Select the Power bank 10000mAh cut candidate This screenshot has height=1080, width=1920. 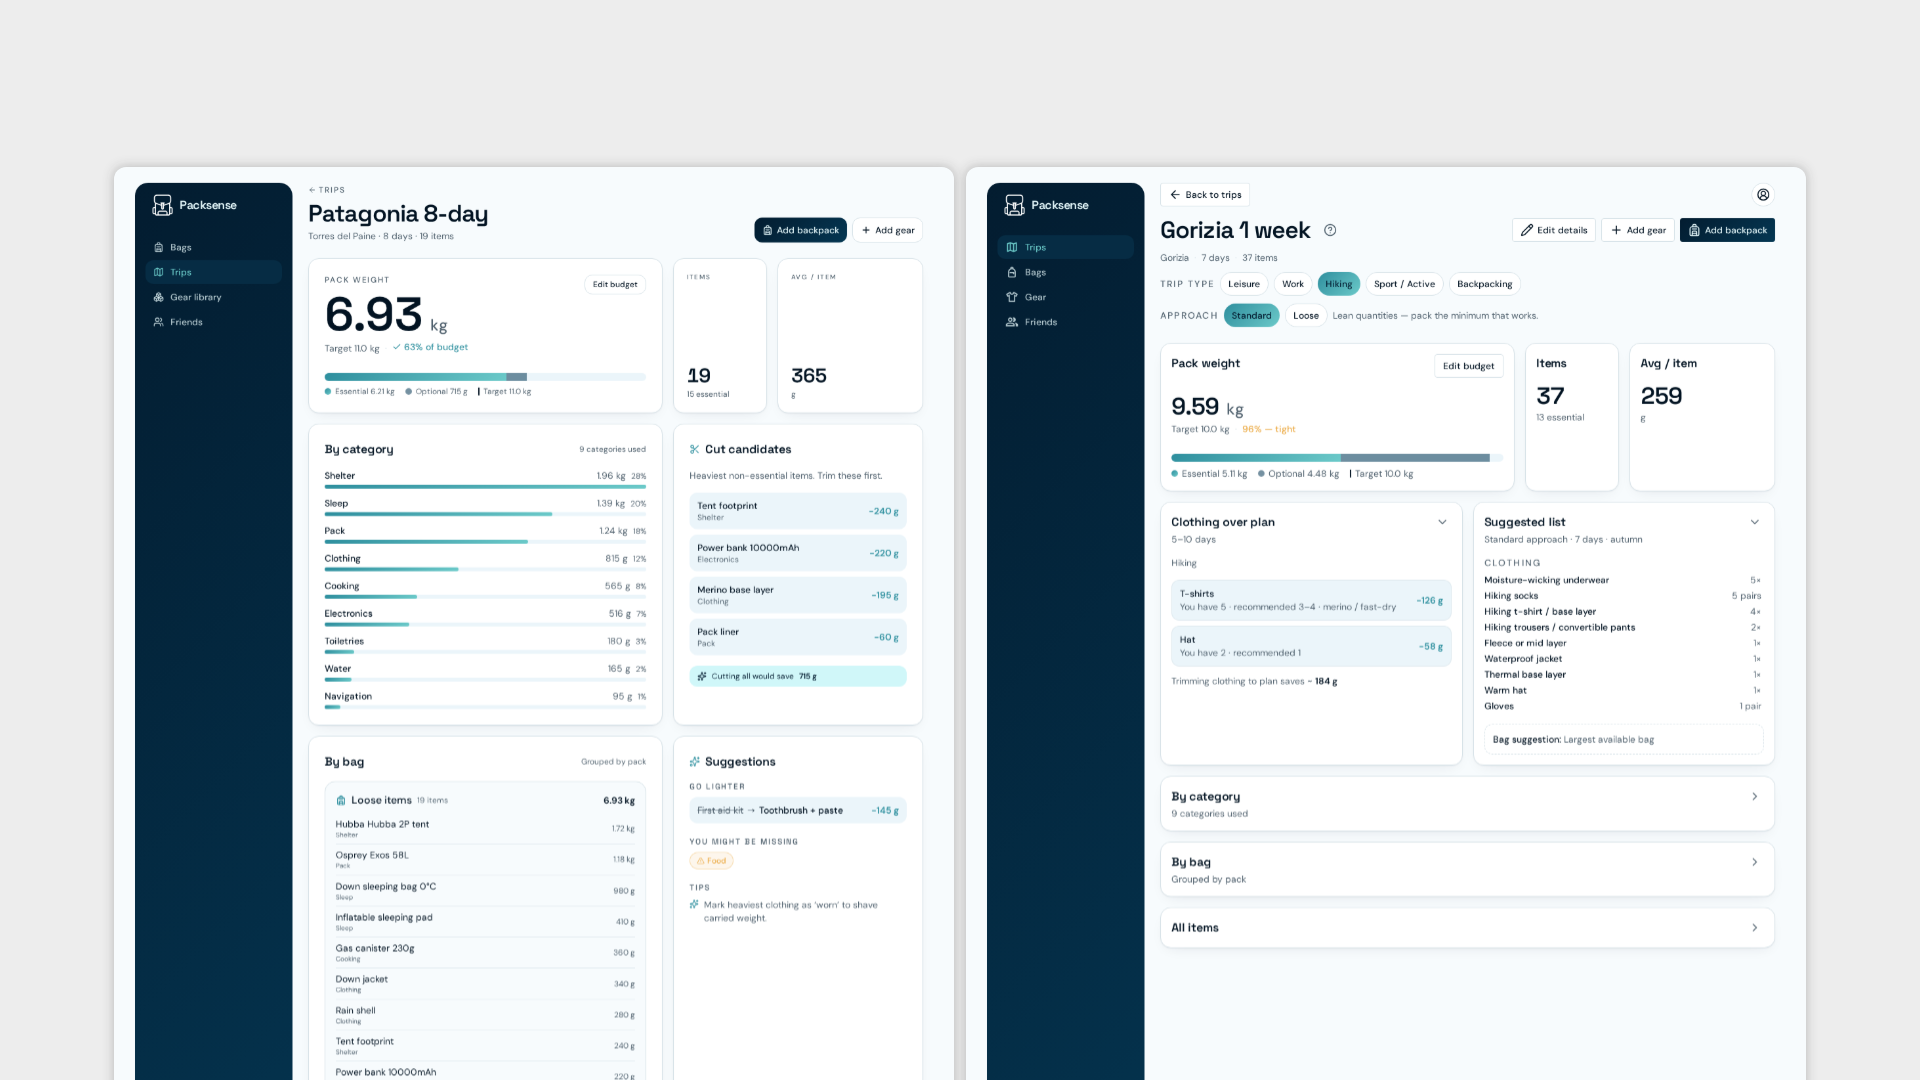[798, 553]
